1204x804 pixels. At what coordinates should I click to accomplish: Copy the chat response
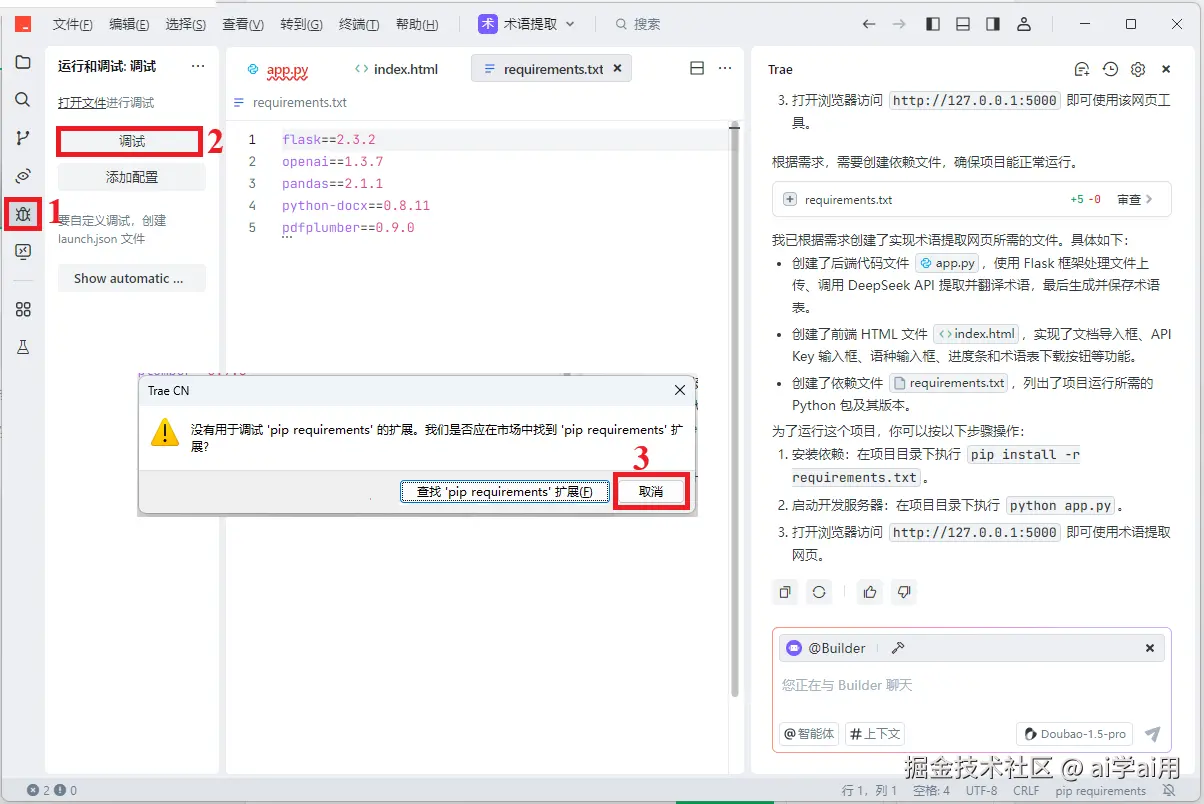pyautogui.click(x=785, y=592)
